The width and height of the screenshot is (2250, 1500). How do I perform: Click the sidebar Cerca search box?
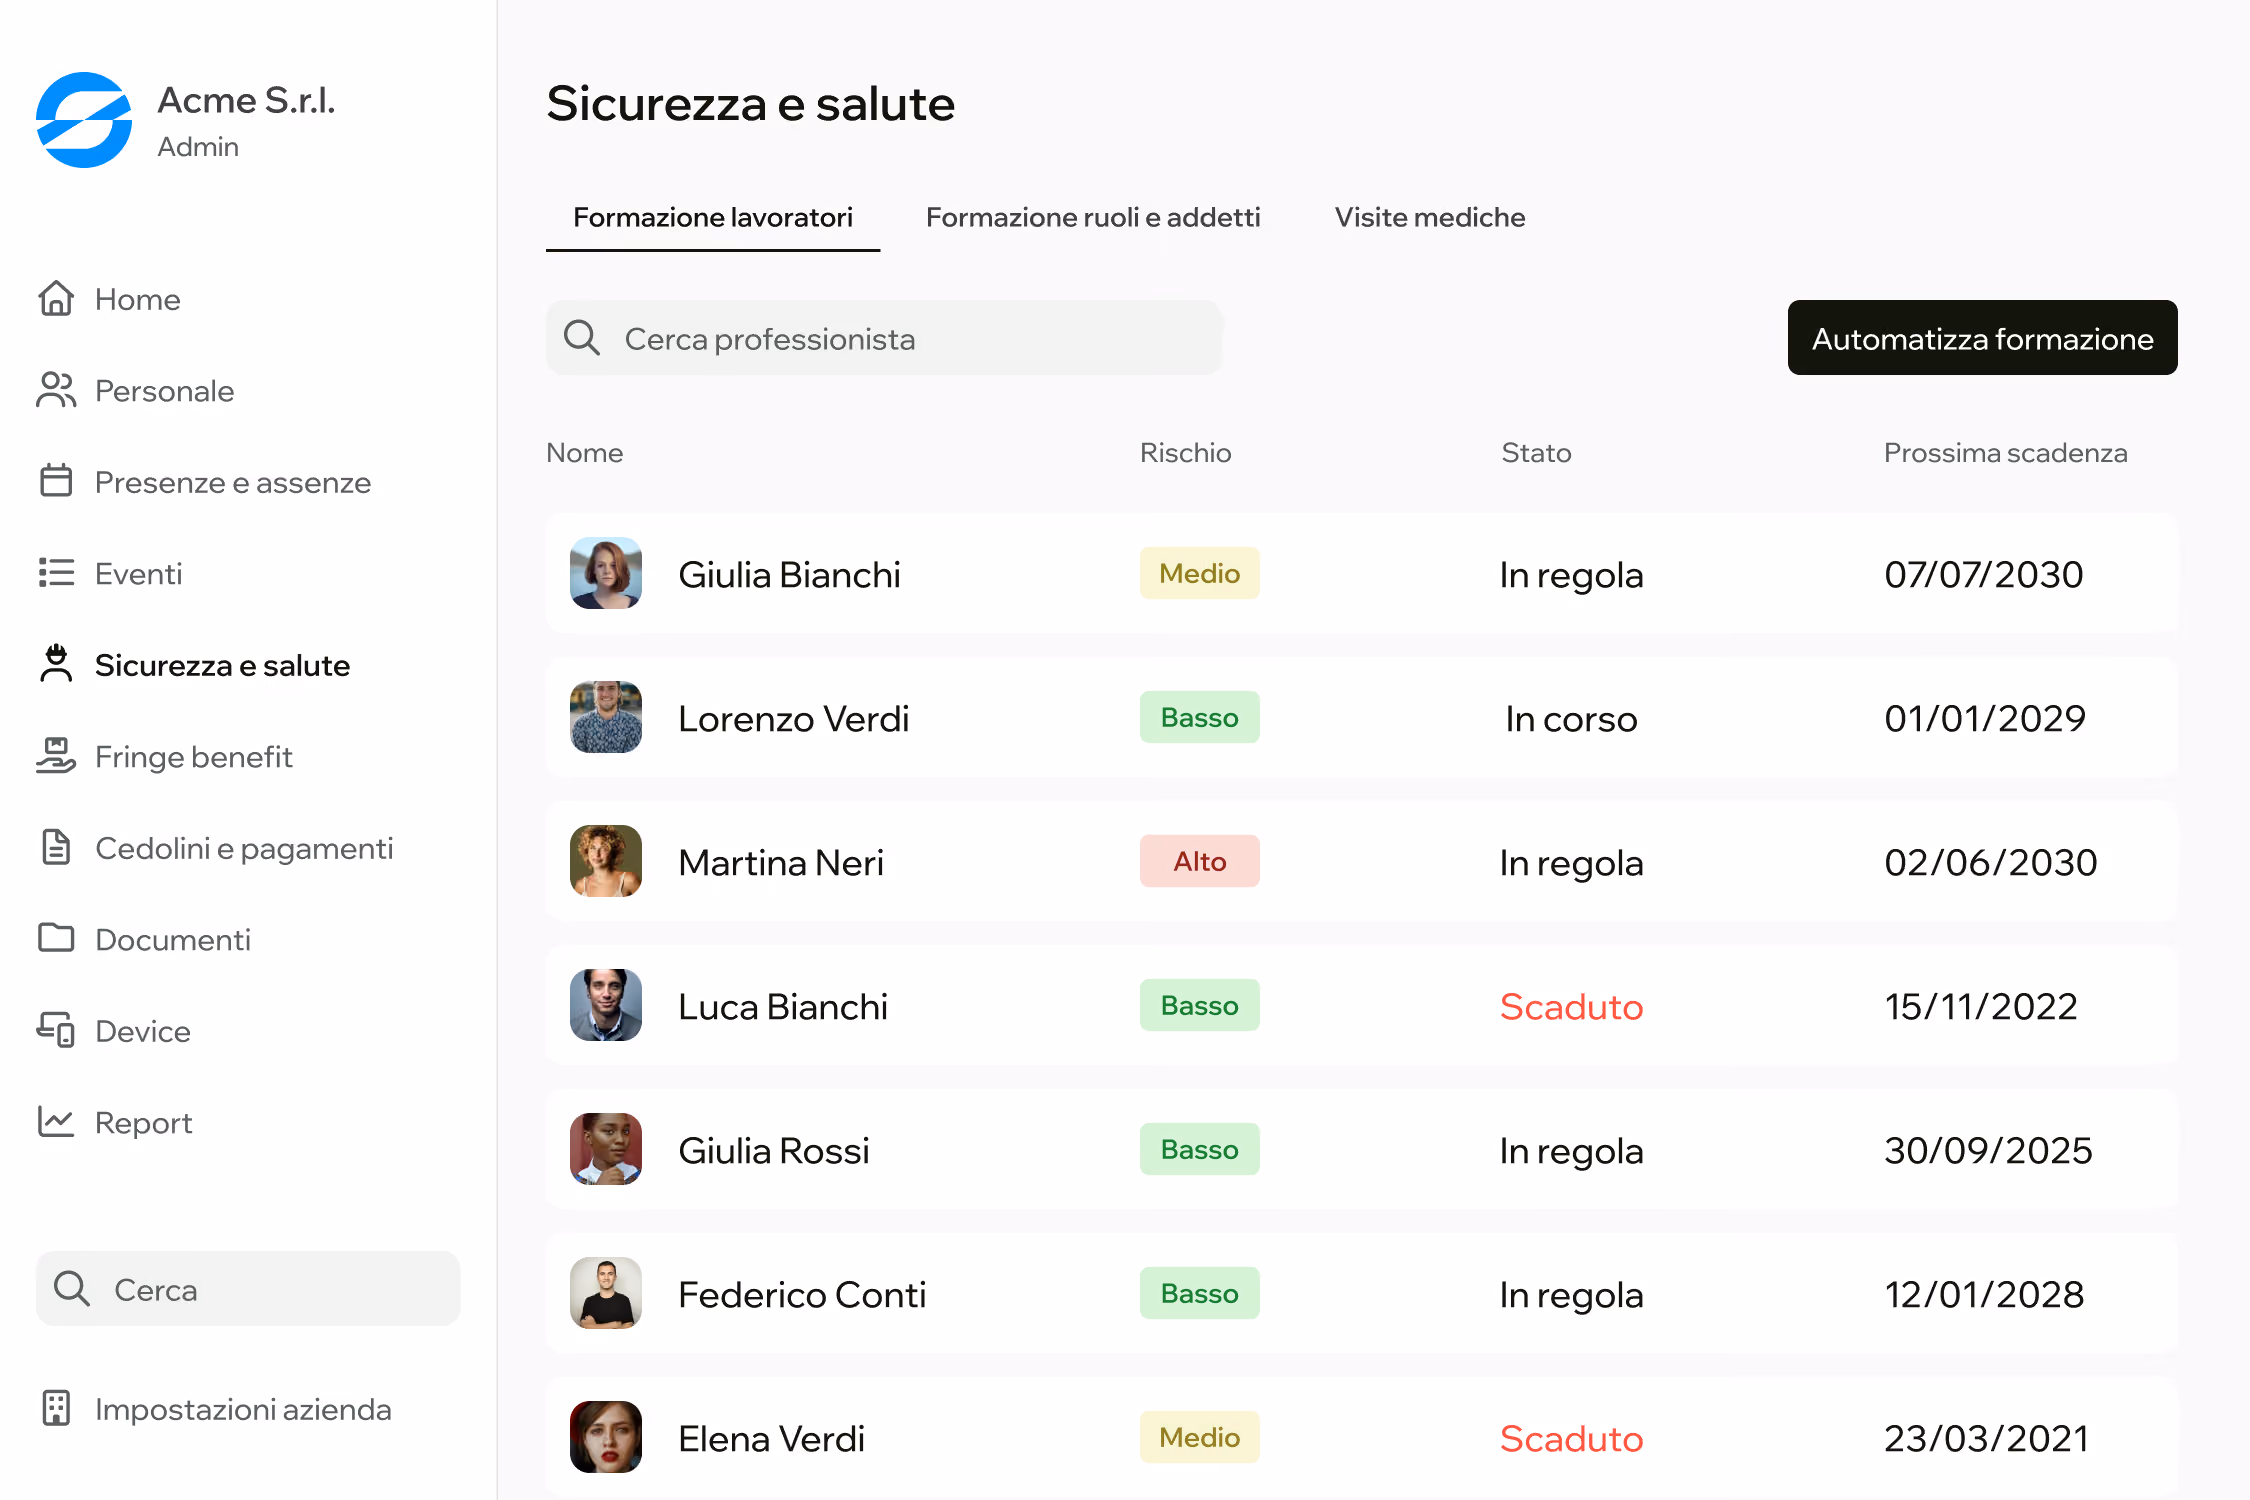pyautogui.click(x=248, y=1289)
